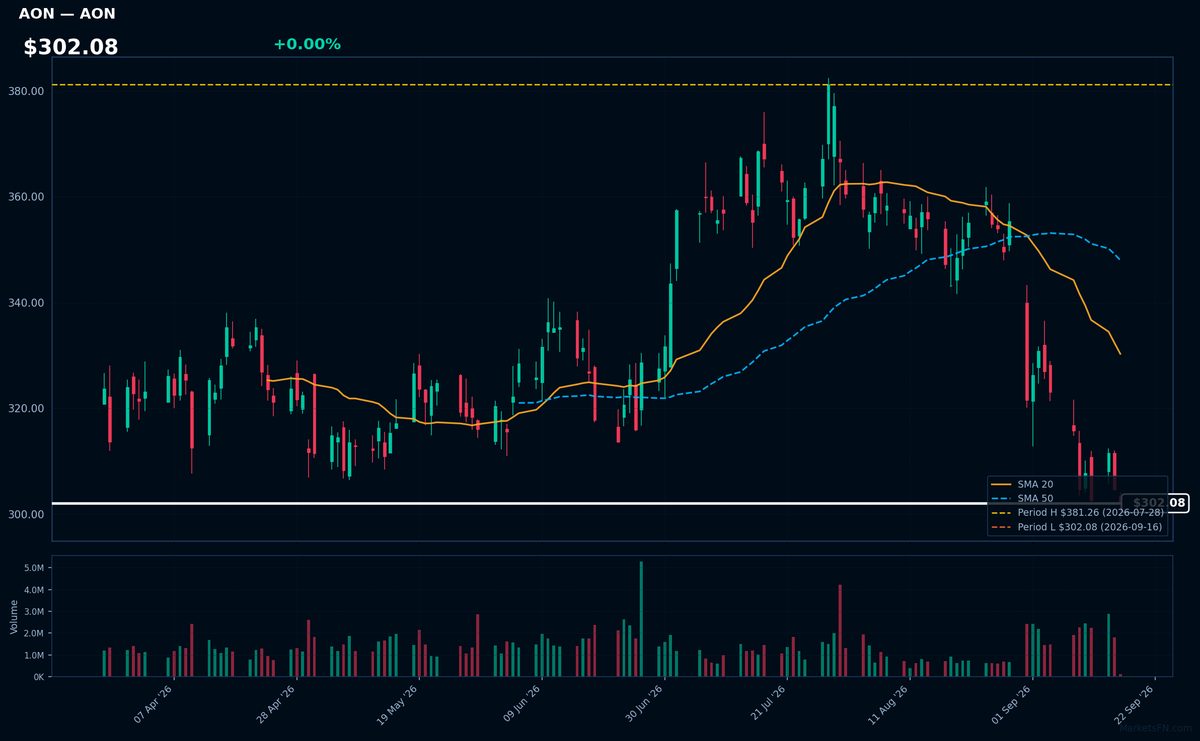The width and height of the screenshot is (1200, 741).
Task: Select the Period H $381.26 legend entry
Action: point(1077,512)
